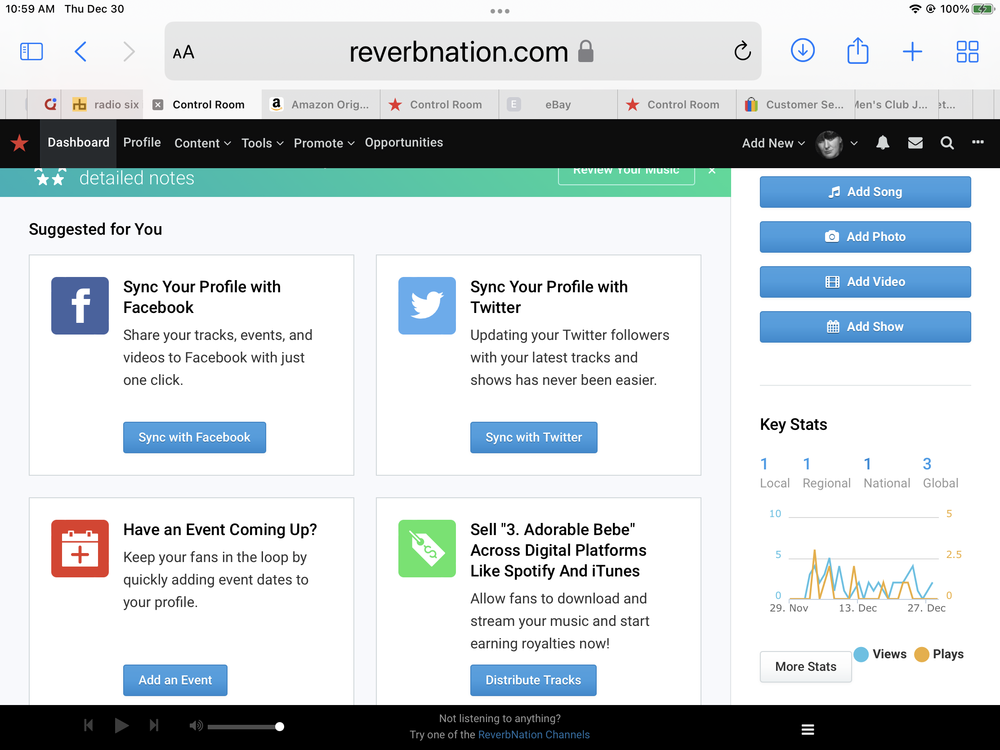The image size is (1000, 750).
Task: Dismiss the green review banner
Action: pyautogui.click(x=712, y=170)
